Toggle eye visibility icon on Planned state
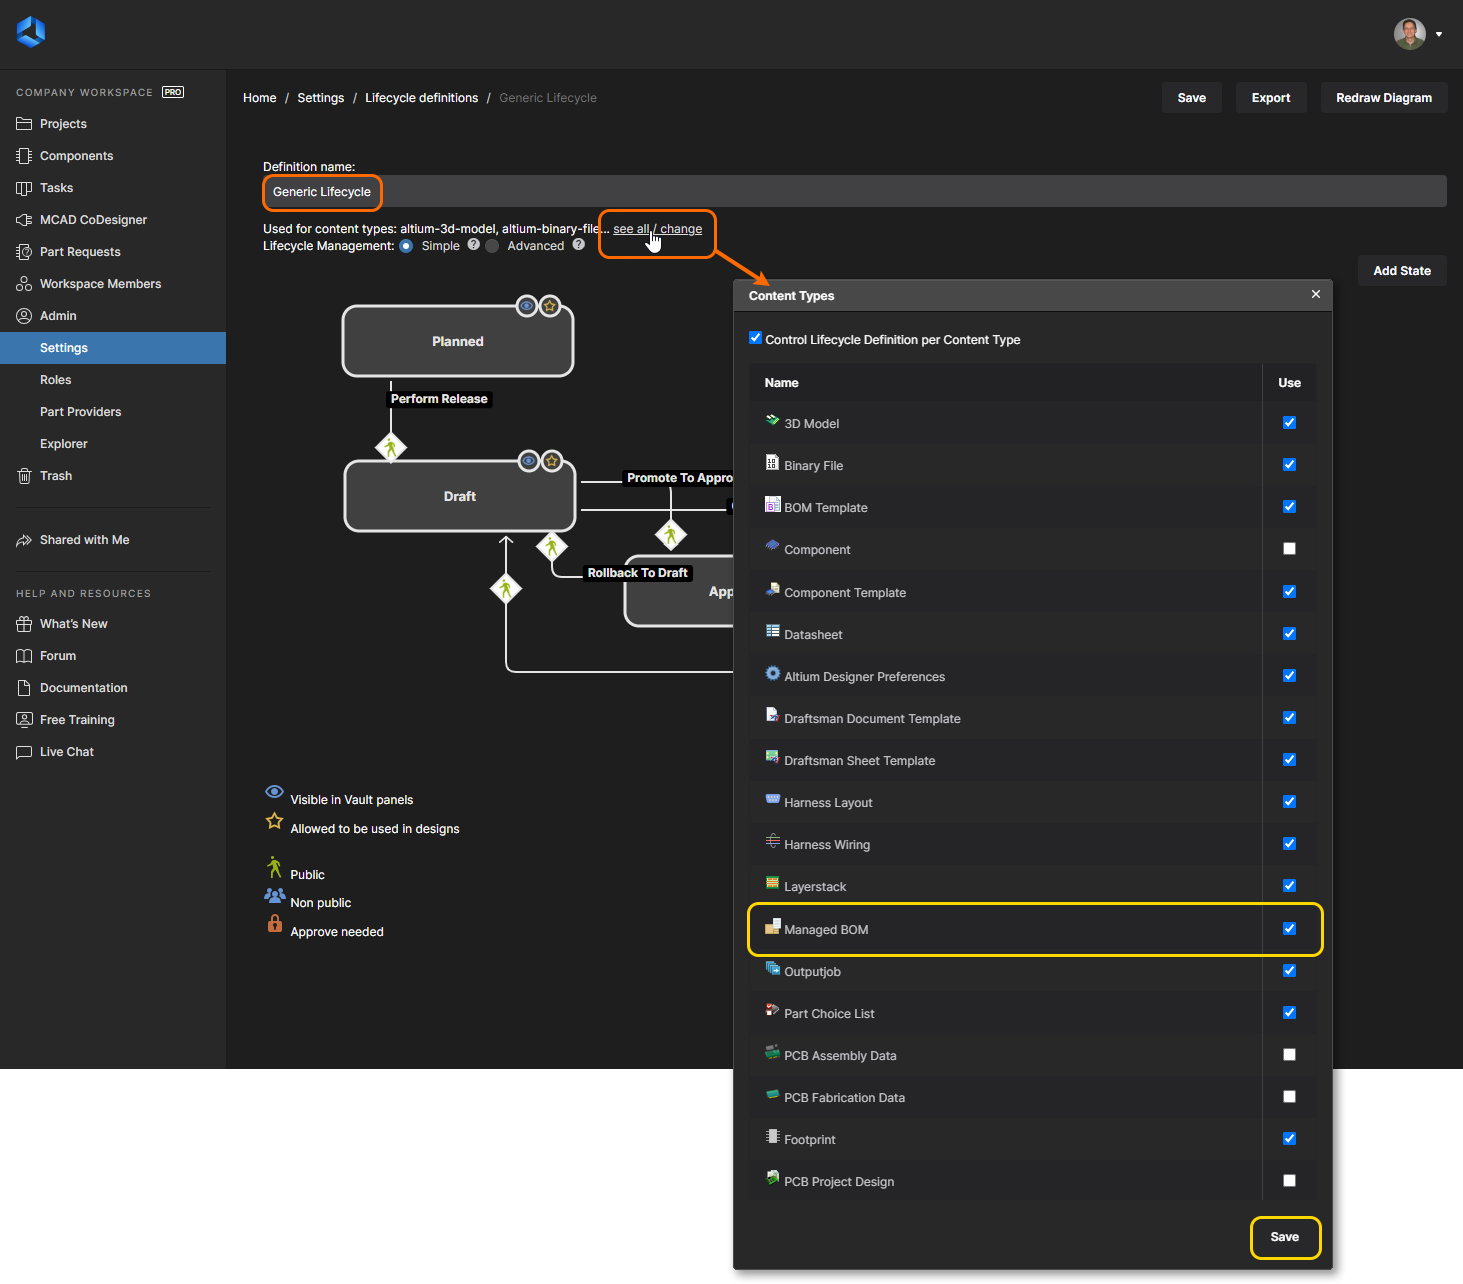Screen dimensions: 1463x1284 (527, 306)
